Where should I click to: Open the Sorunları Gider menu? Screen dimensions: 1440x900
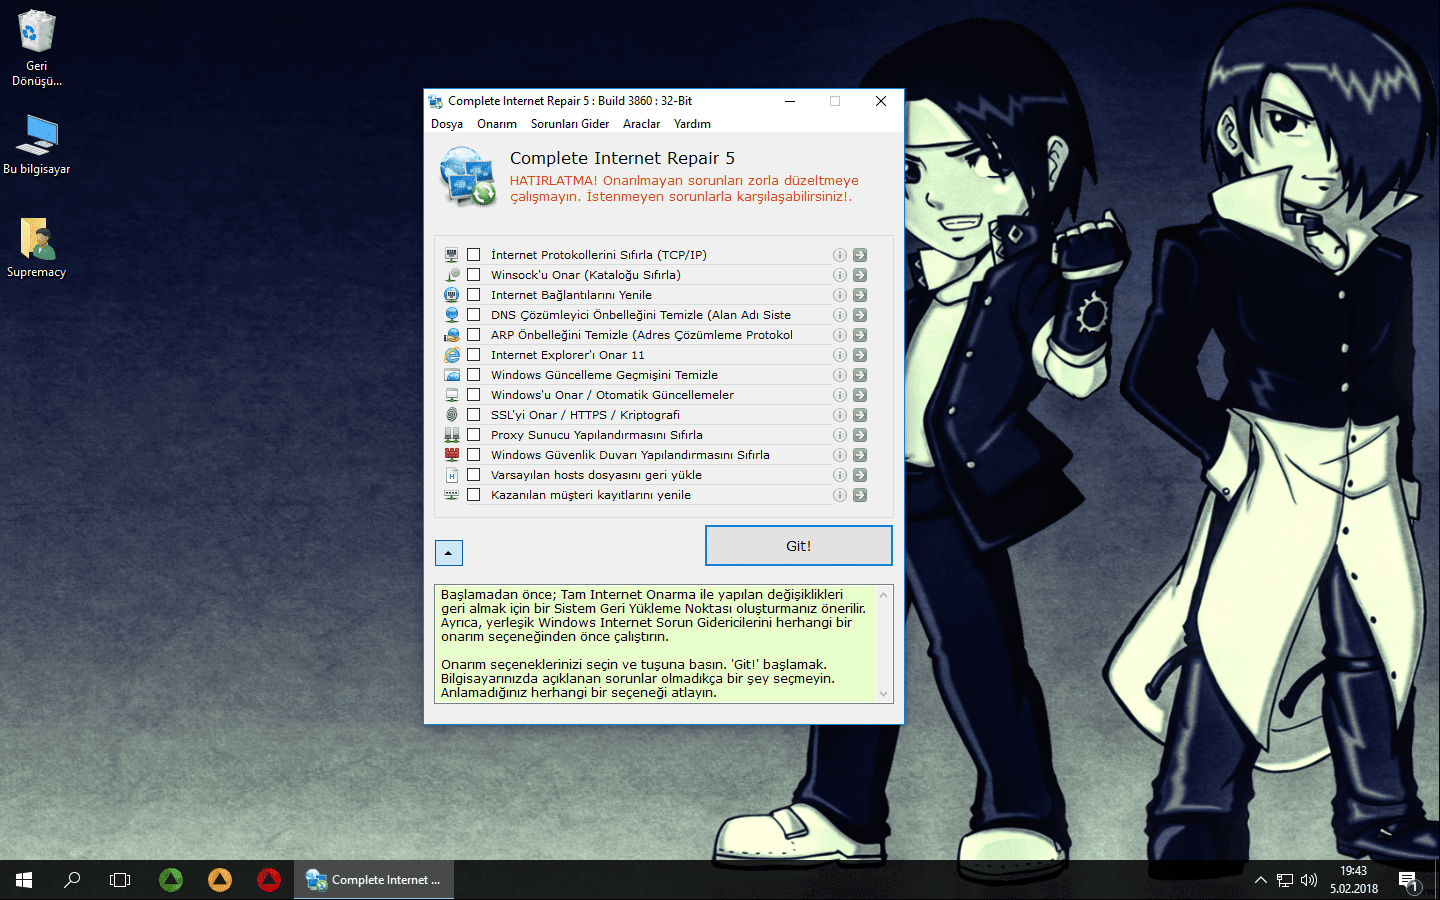coord(570,124)
